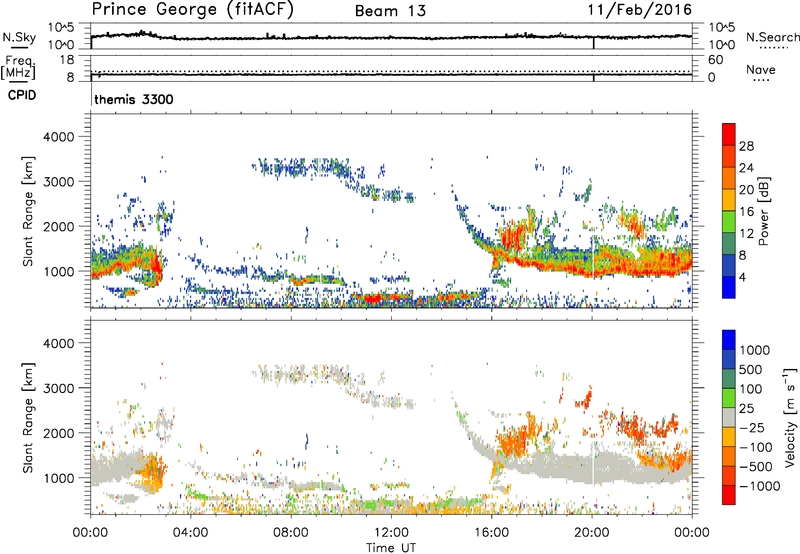Click the 'Slant Range [km]' label of the velocity panel

point(28,418)
